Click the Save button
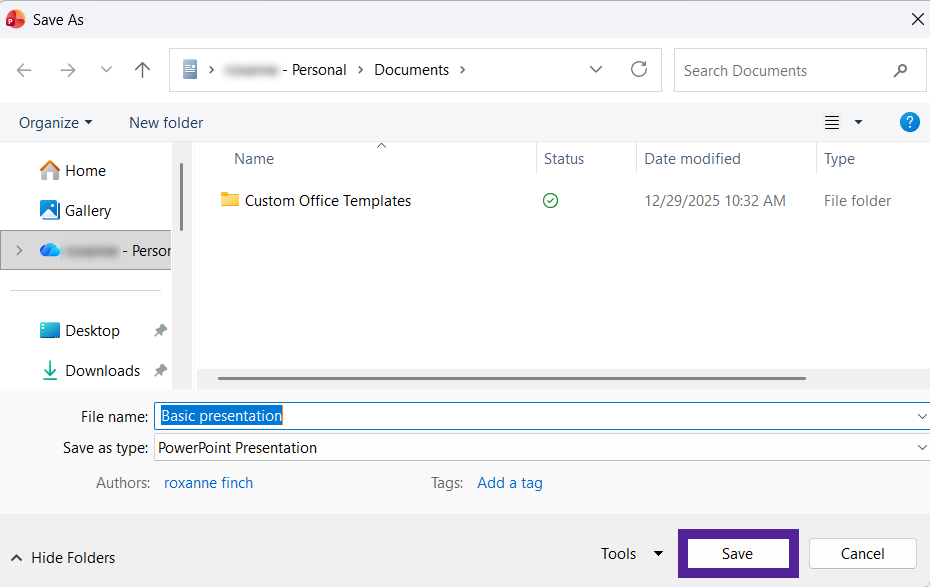Screen dimensions: 930x587 click(737, 554)
